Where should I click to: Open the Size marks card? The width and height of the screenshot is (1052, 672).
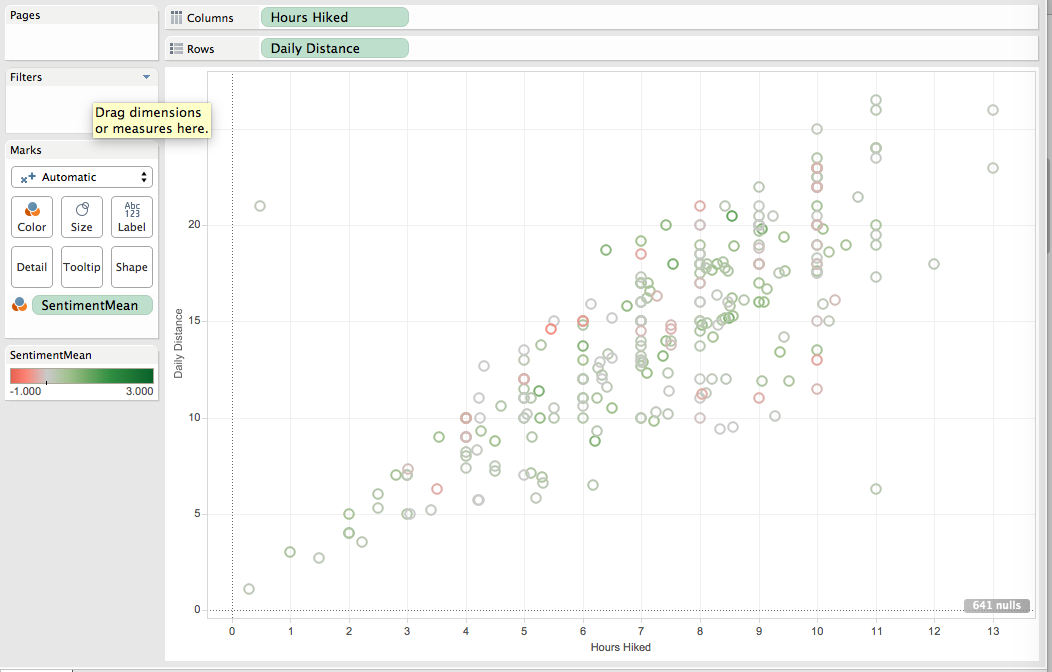click(82, 217)
